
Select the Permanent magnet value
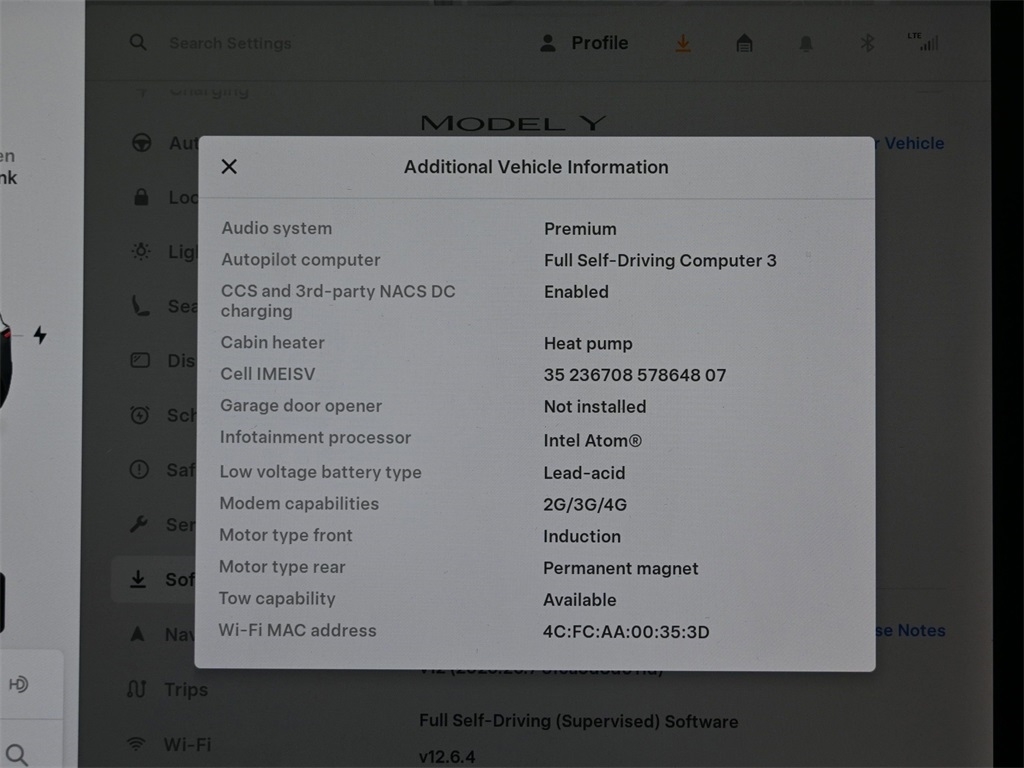point(620,568)
